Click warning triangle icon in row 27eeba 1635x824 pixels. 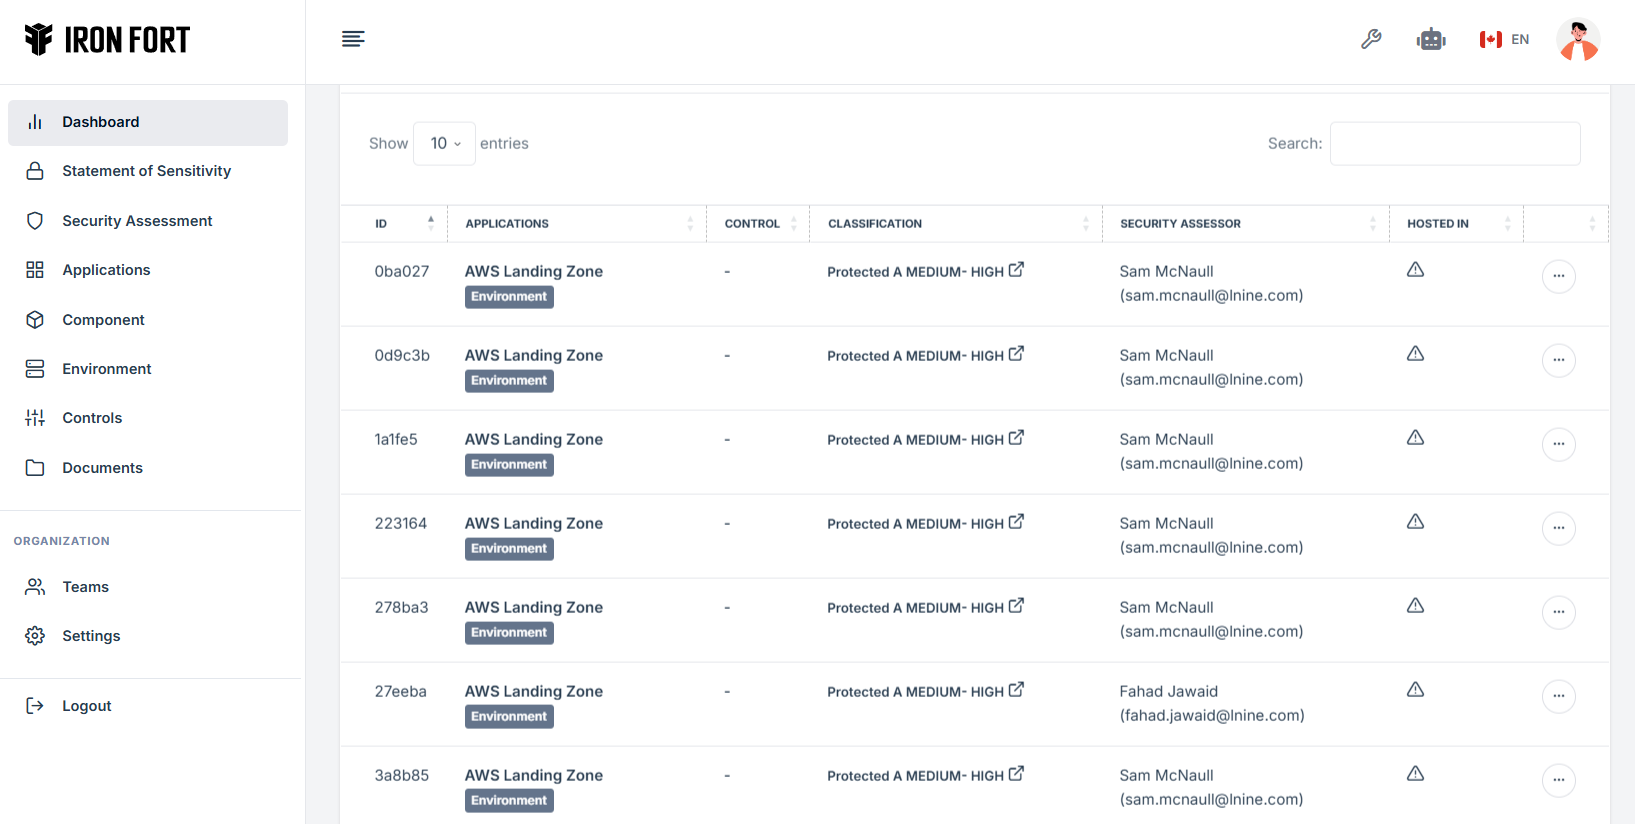tap(1415, 690)
